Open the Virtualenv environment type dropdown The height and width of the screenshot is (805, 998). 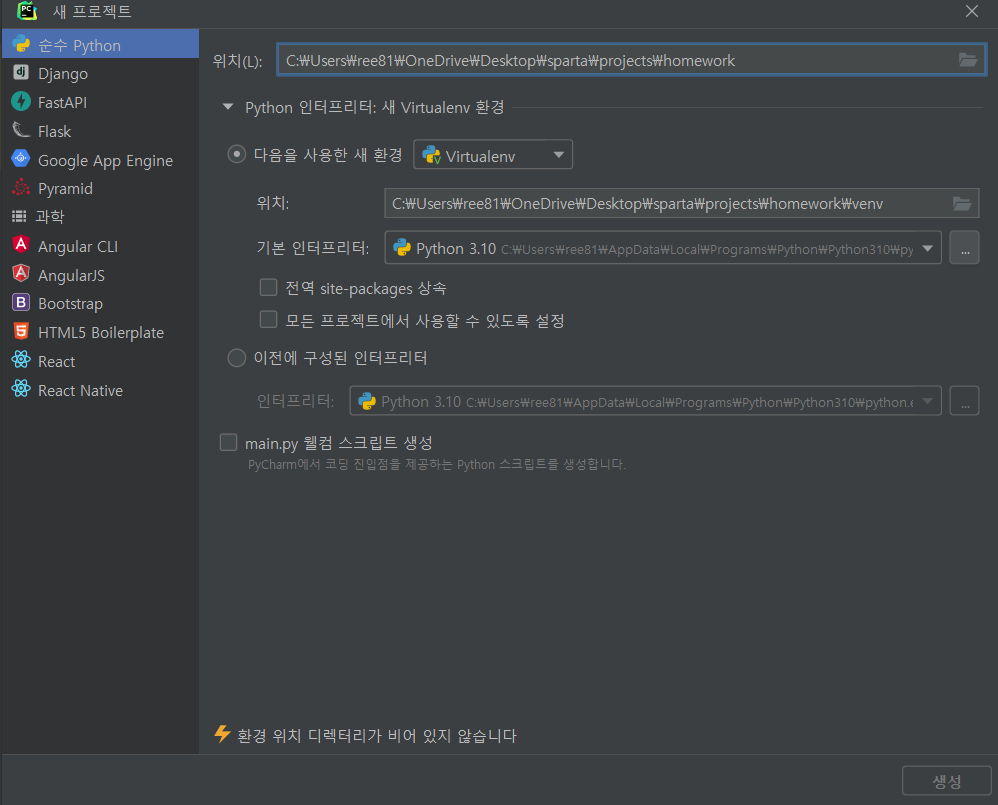point(493,155)
